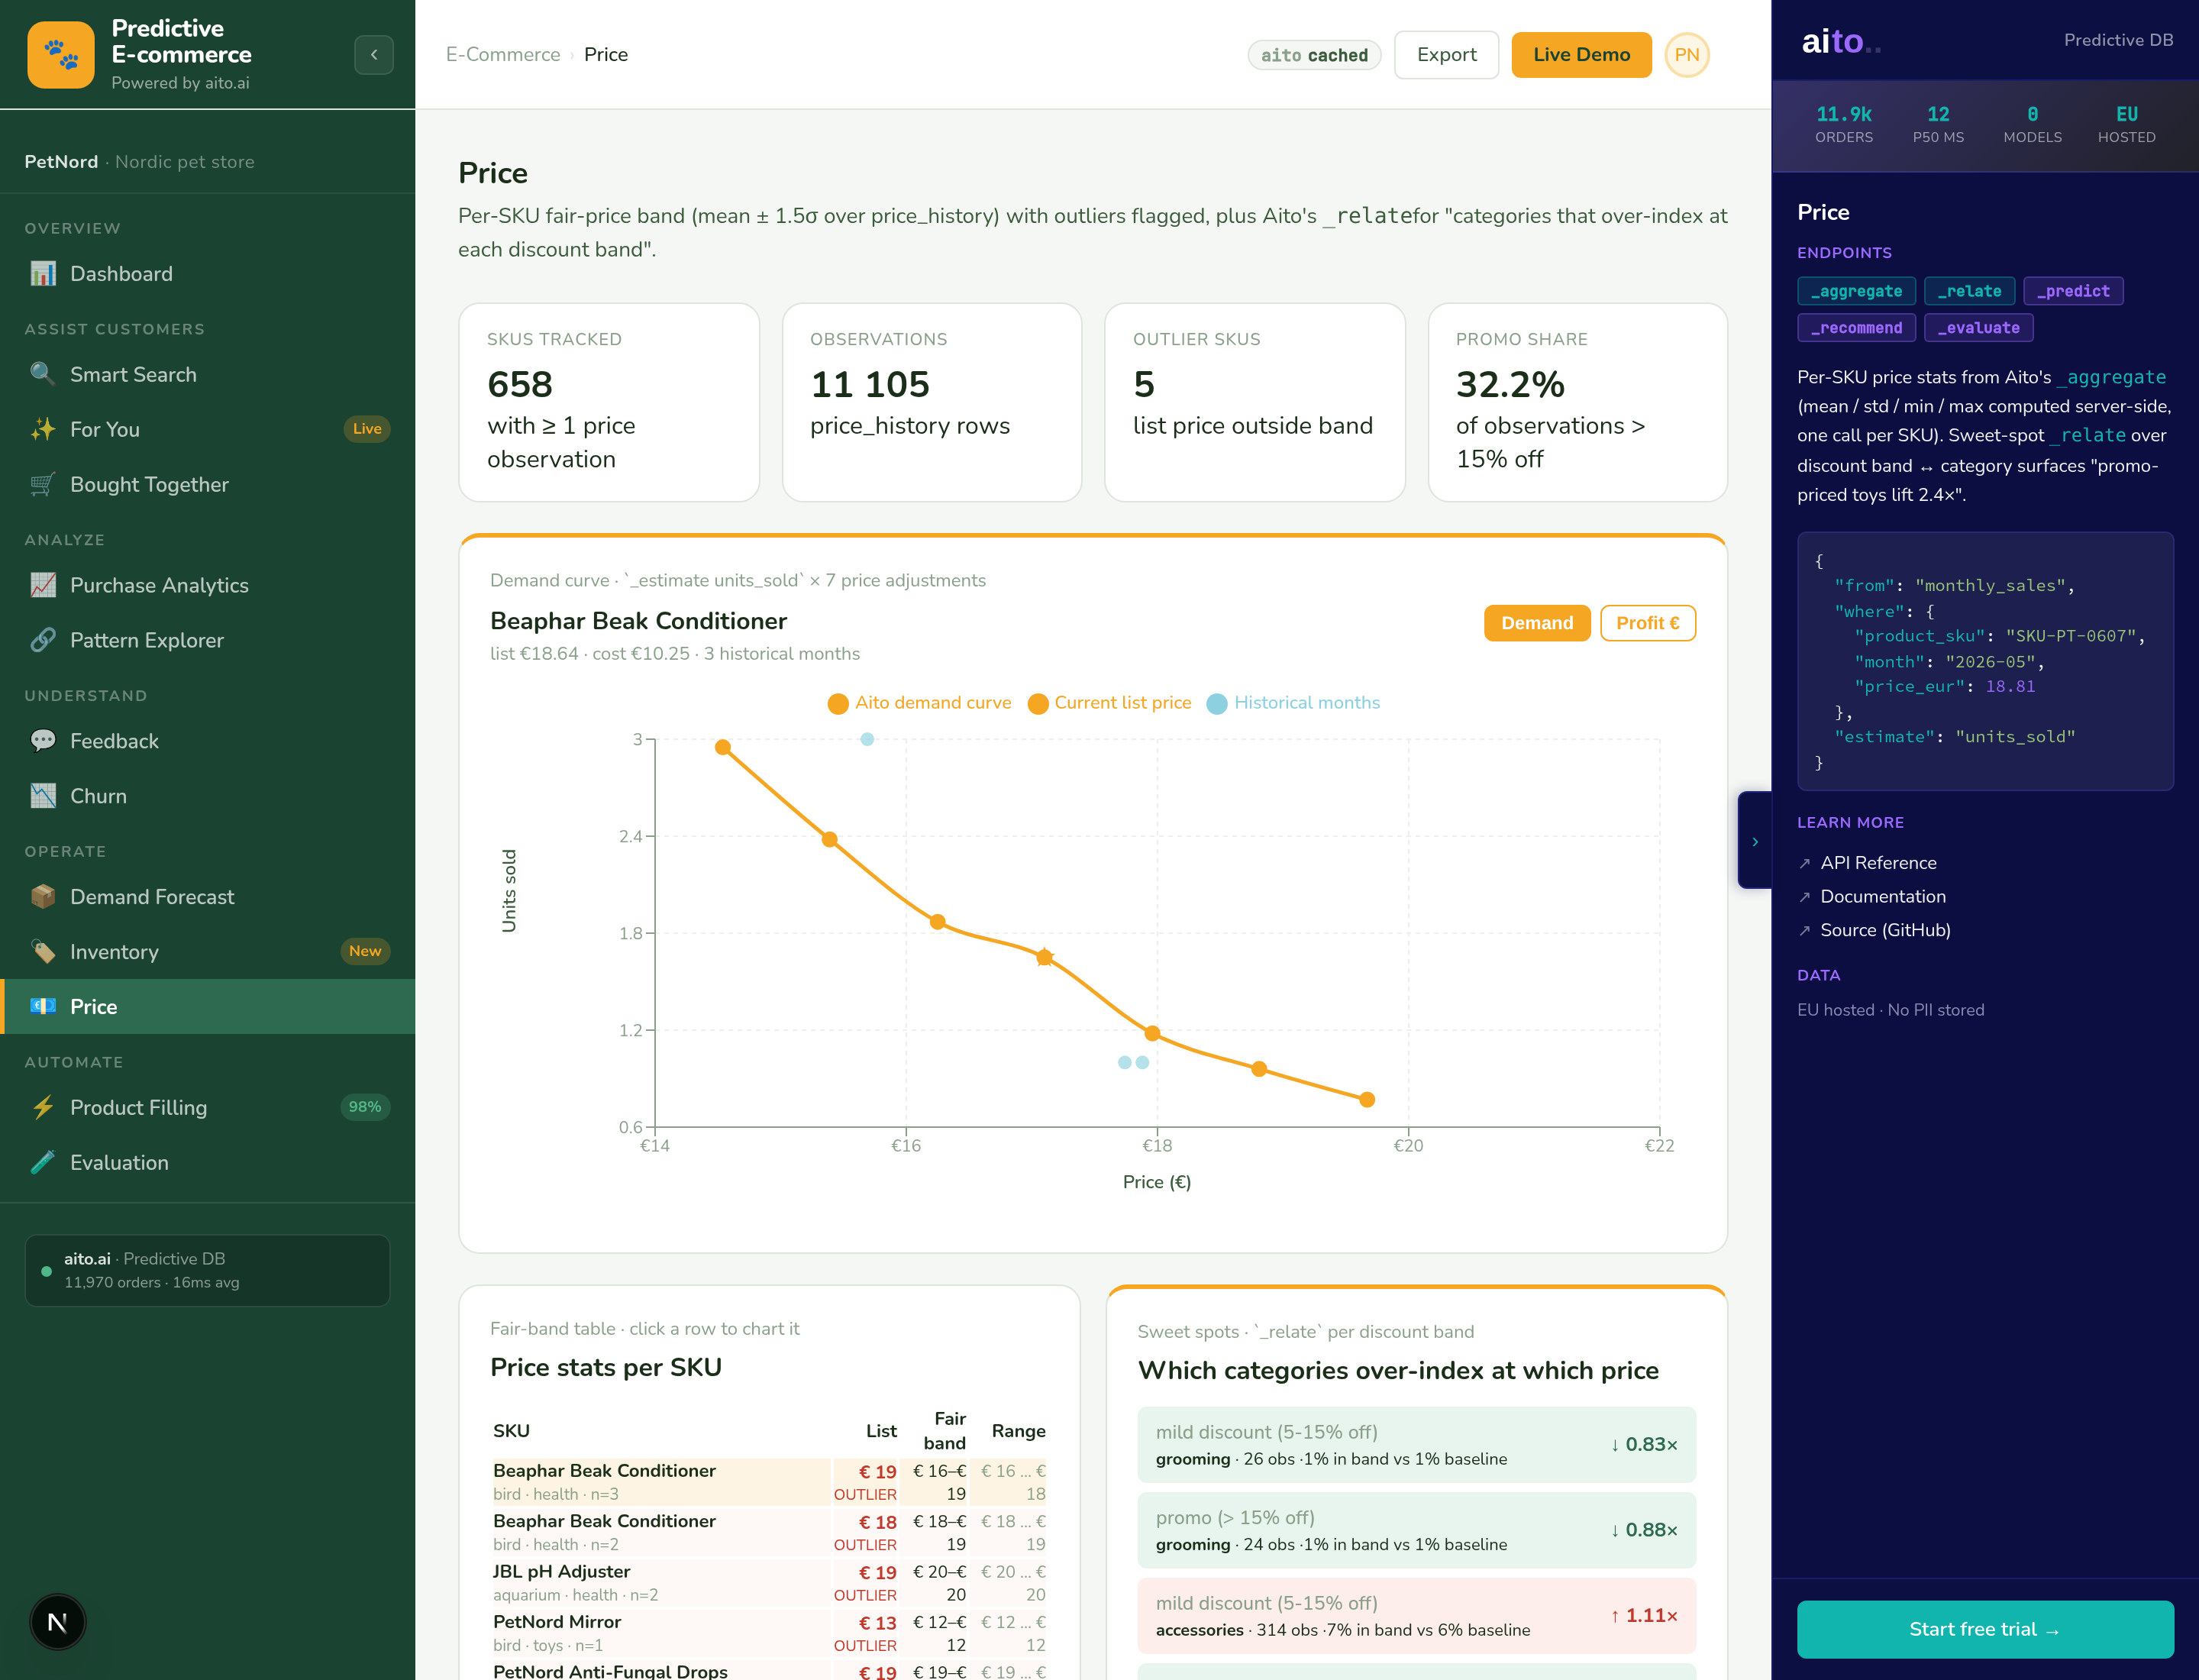Image resolution: width=2199 pixels, height=1680 pixels.
Task: Click the Feedback speech bubble icon
Action: coord(43,741)
